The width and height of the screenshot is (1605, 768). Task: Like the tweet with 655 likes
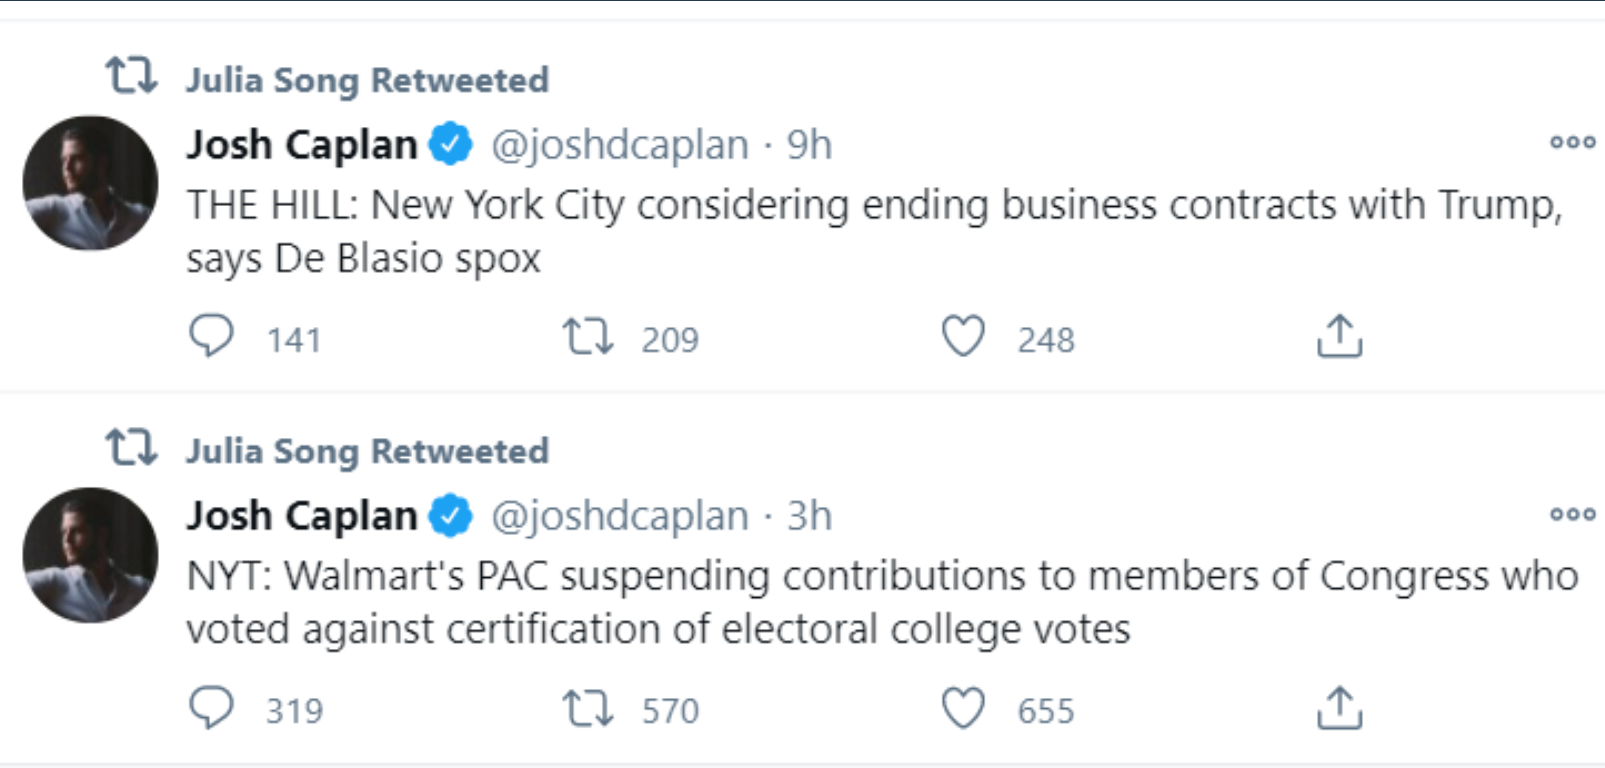coord(963,708)
